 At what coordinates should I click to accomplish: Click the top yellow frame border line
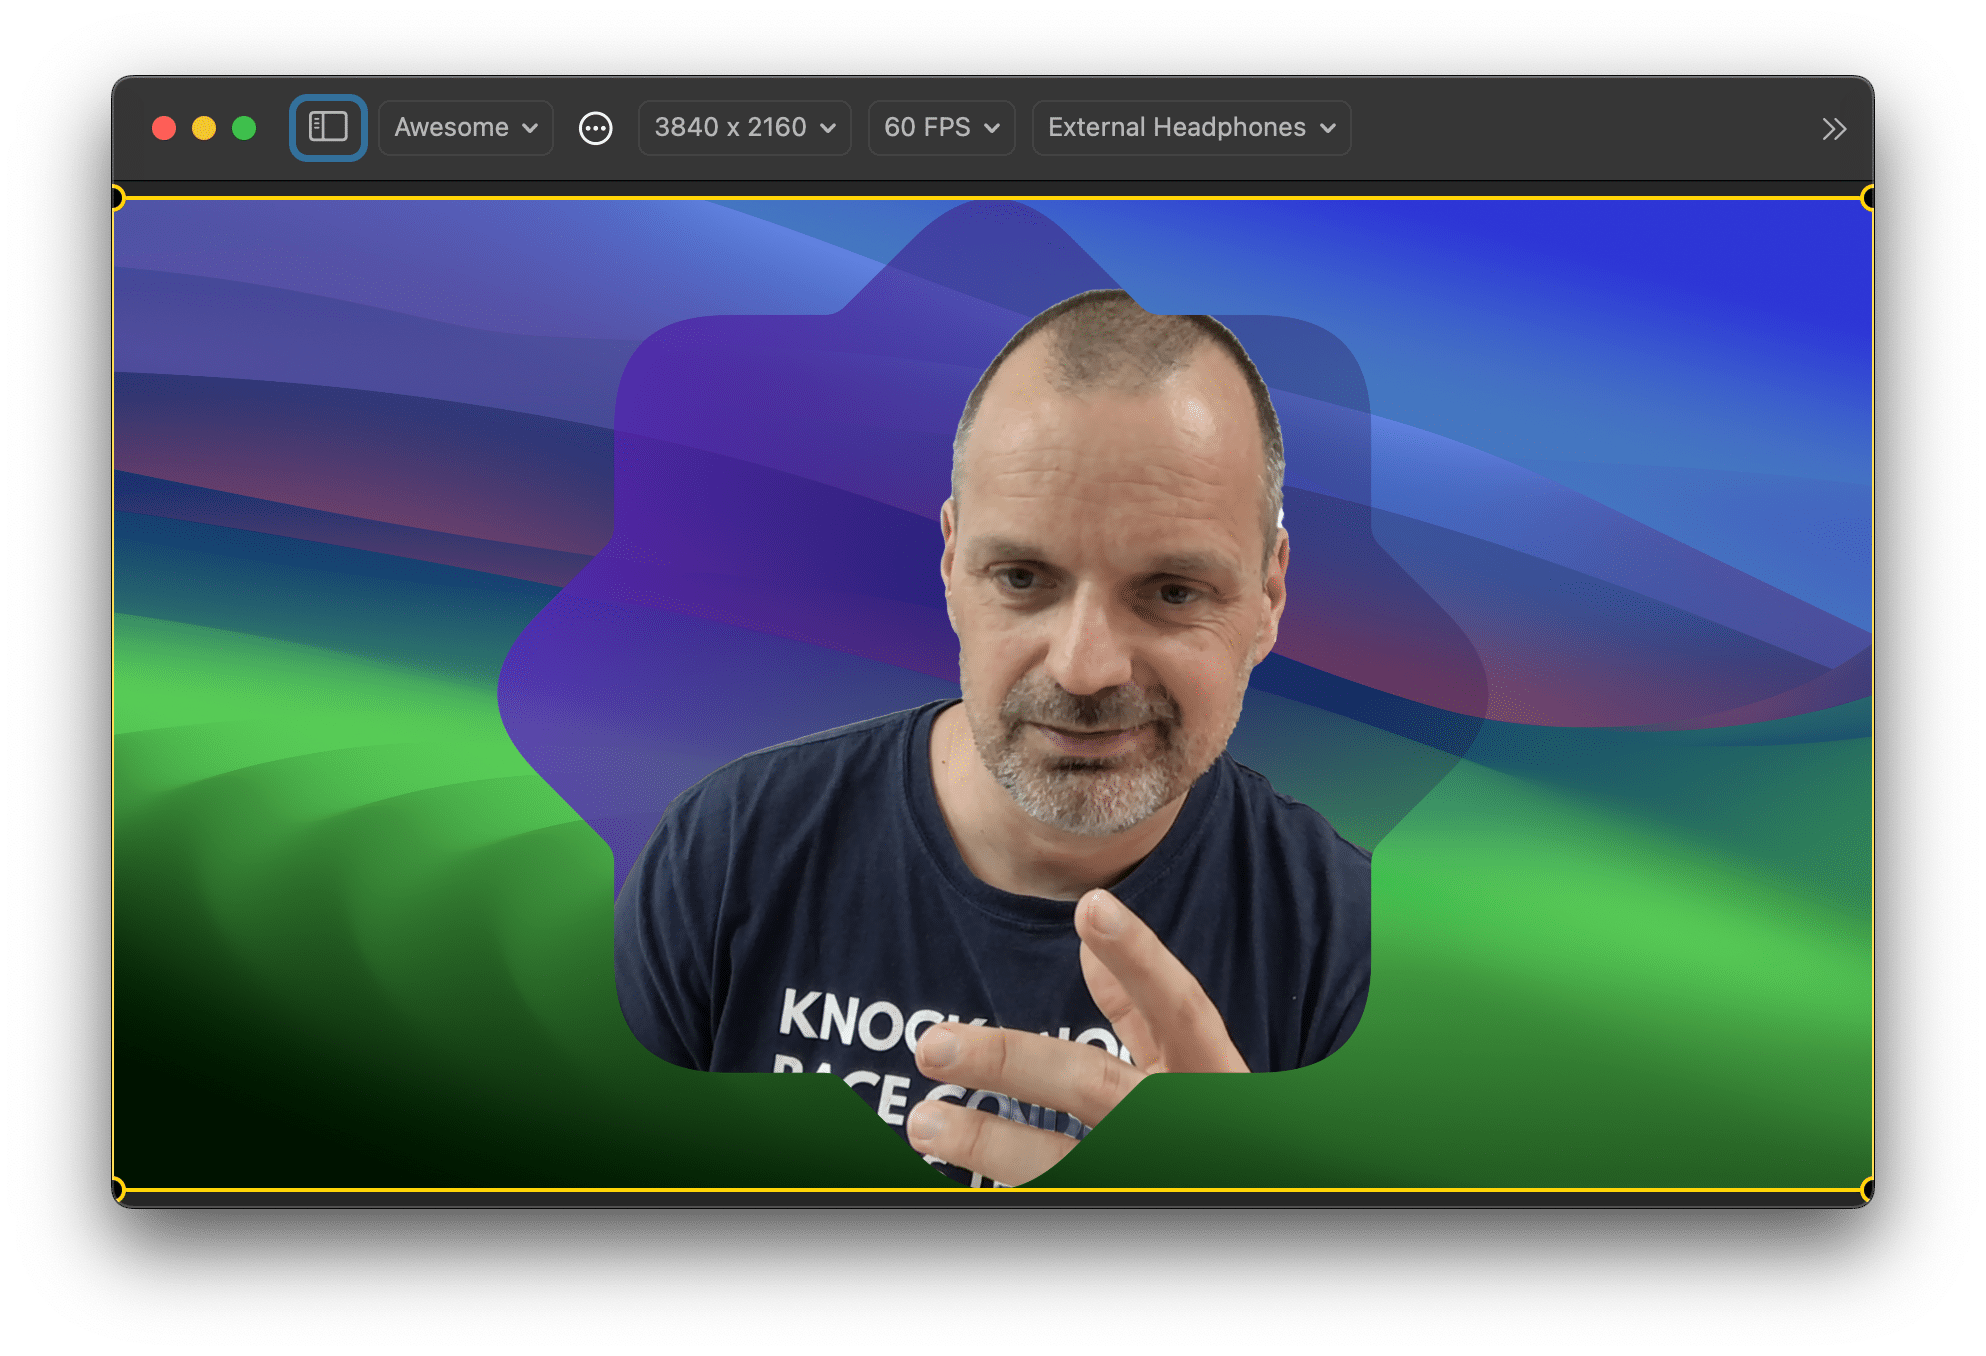(x=600, y=198)
